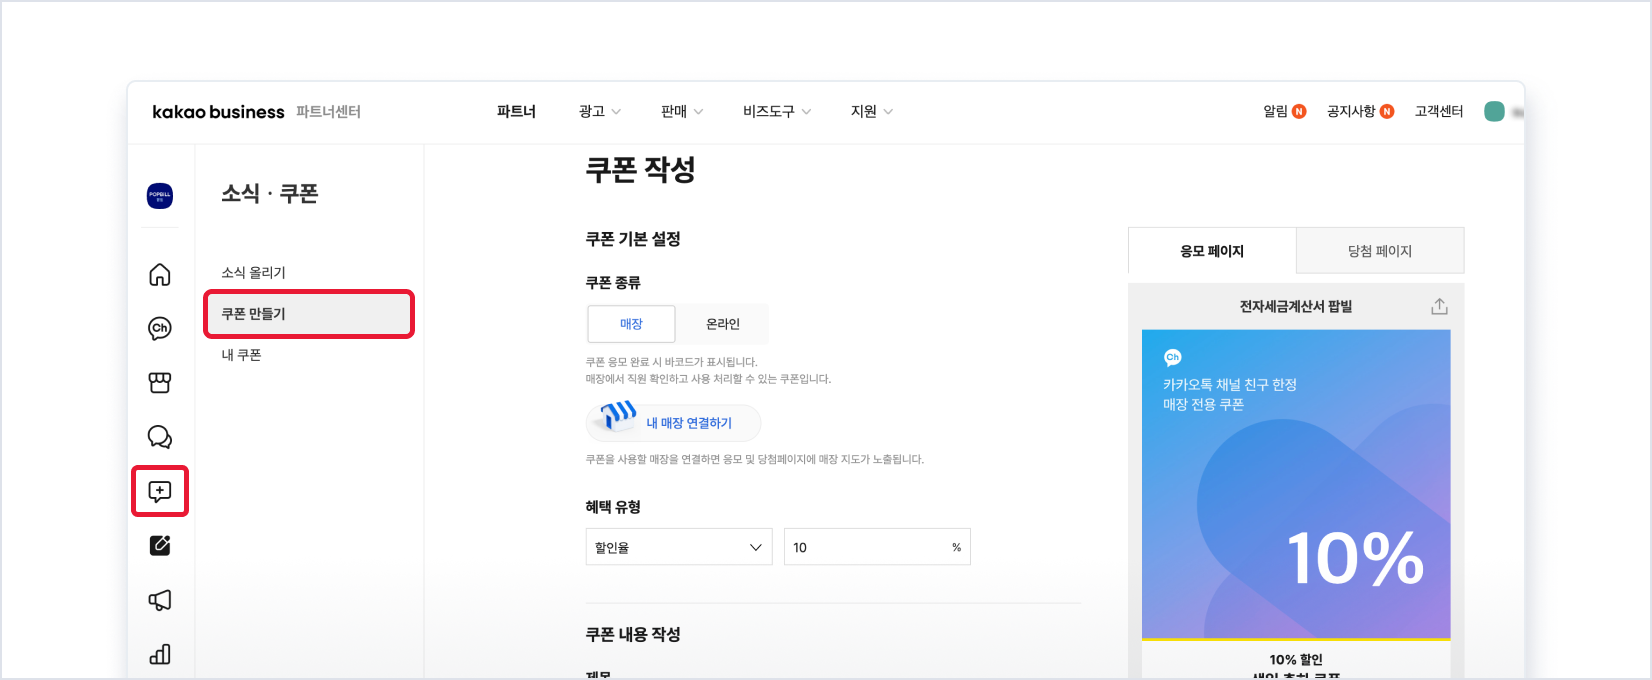Click the green profile avatar at top right
The image size is (1652, 680).
(x=1494, y=112)
